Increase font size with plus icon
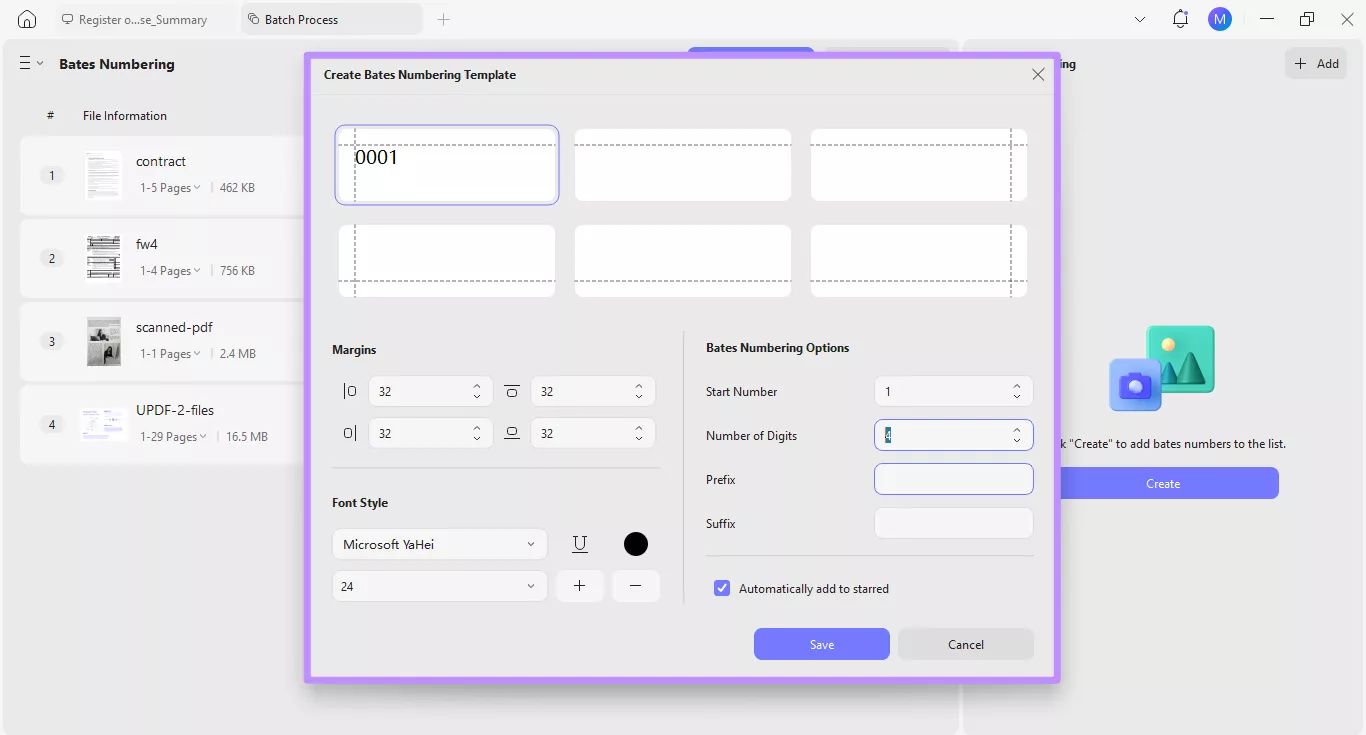 coord(580,586)
